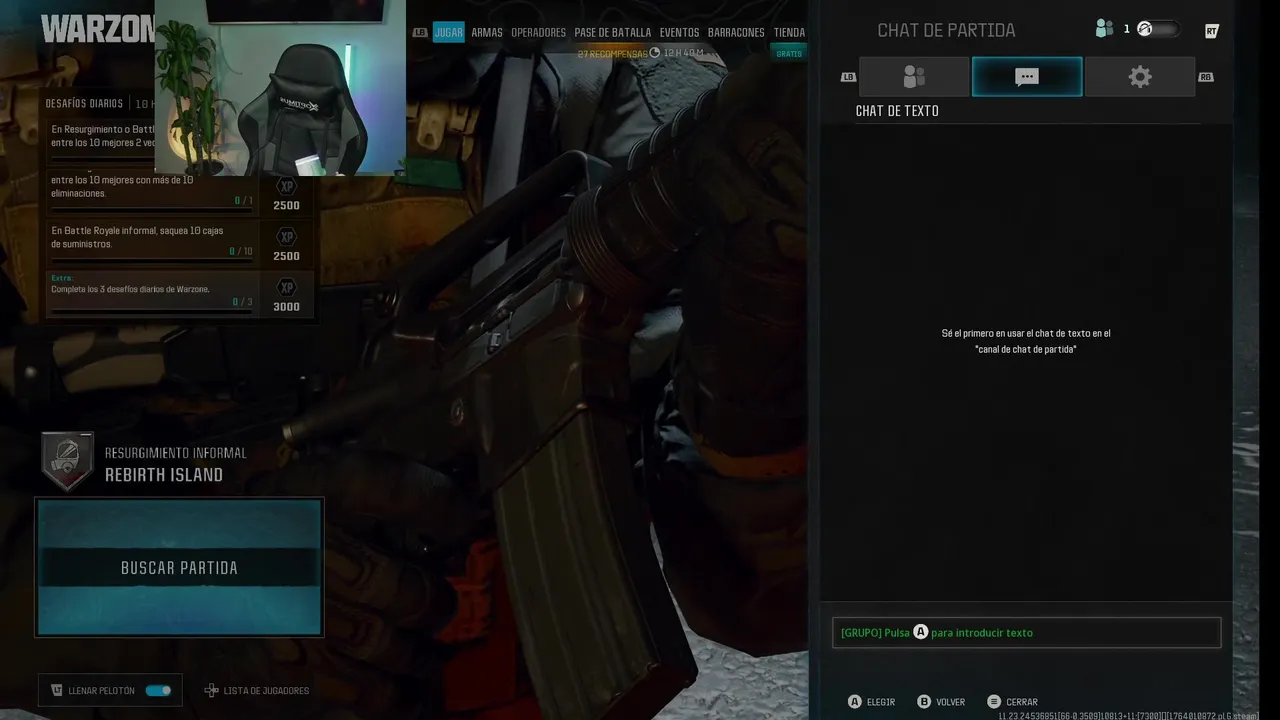Select the REBIRTH ISLAND mode title

click(164, 475)
